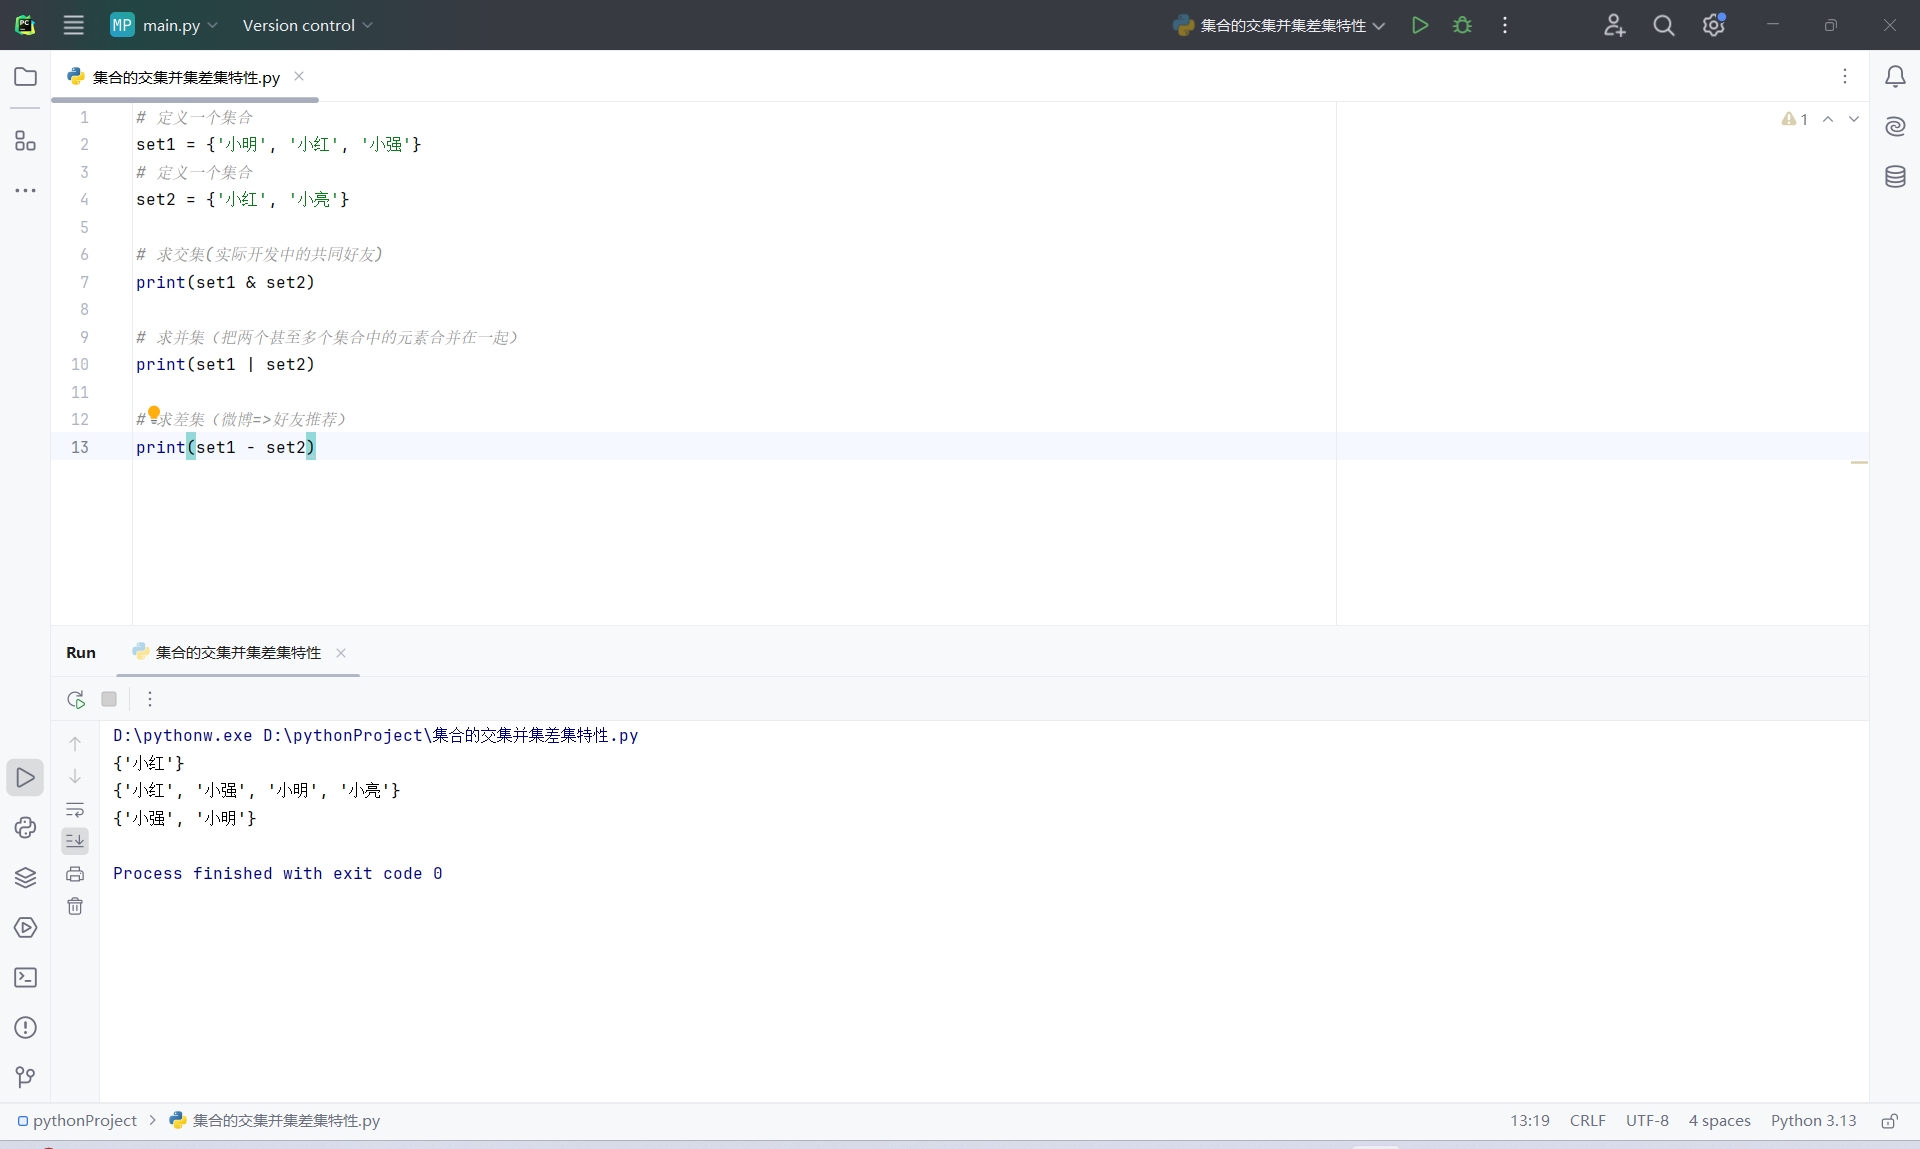Select the 集合的交集并集差集特性.py editor tab
The width and height of the screenshot is (1920, 1149).
pos(185,77)
